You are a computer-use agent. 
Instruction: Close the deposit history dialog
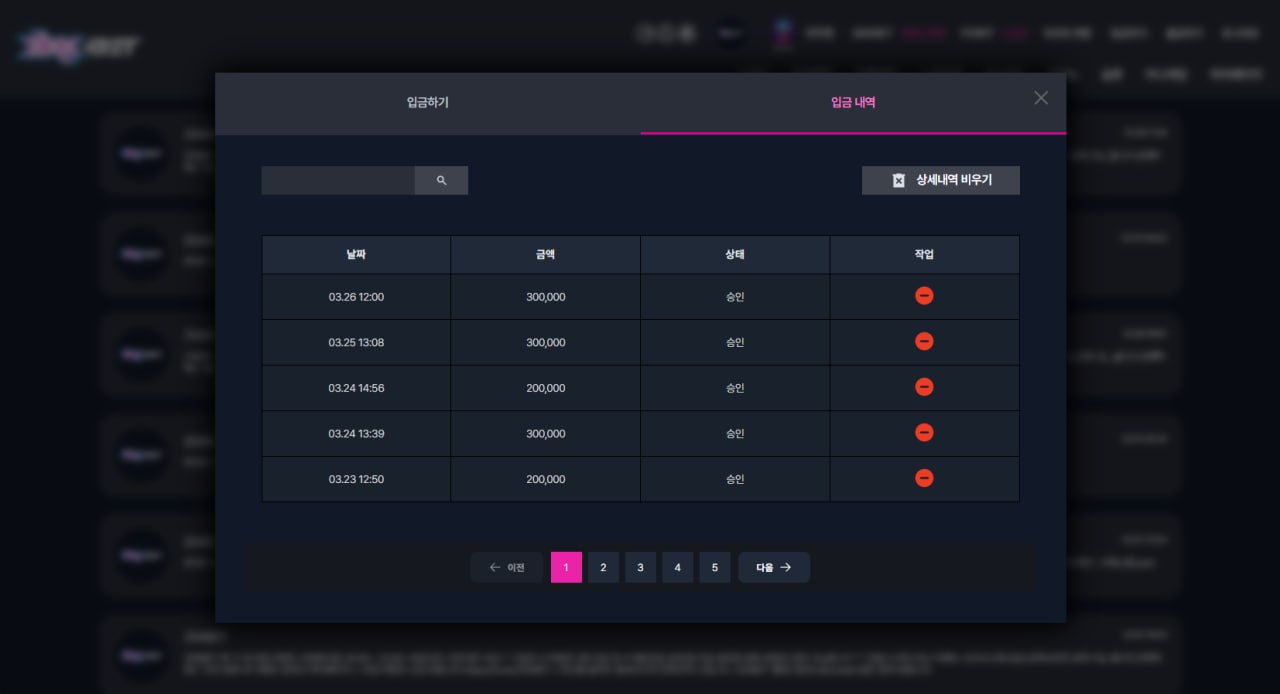pos(1041,98)
